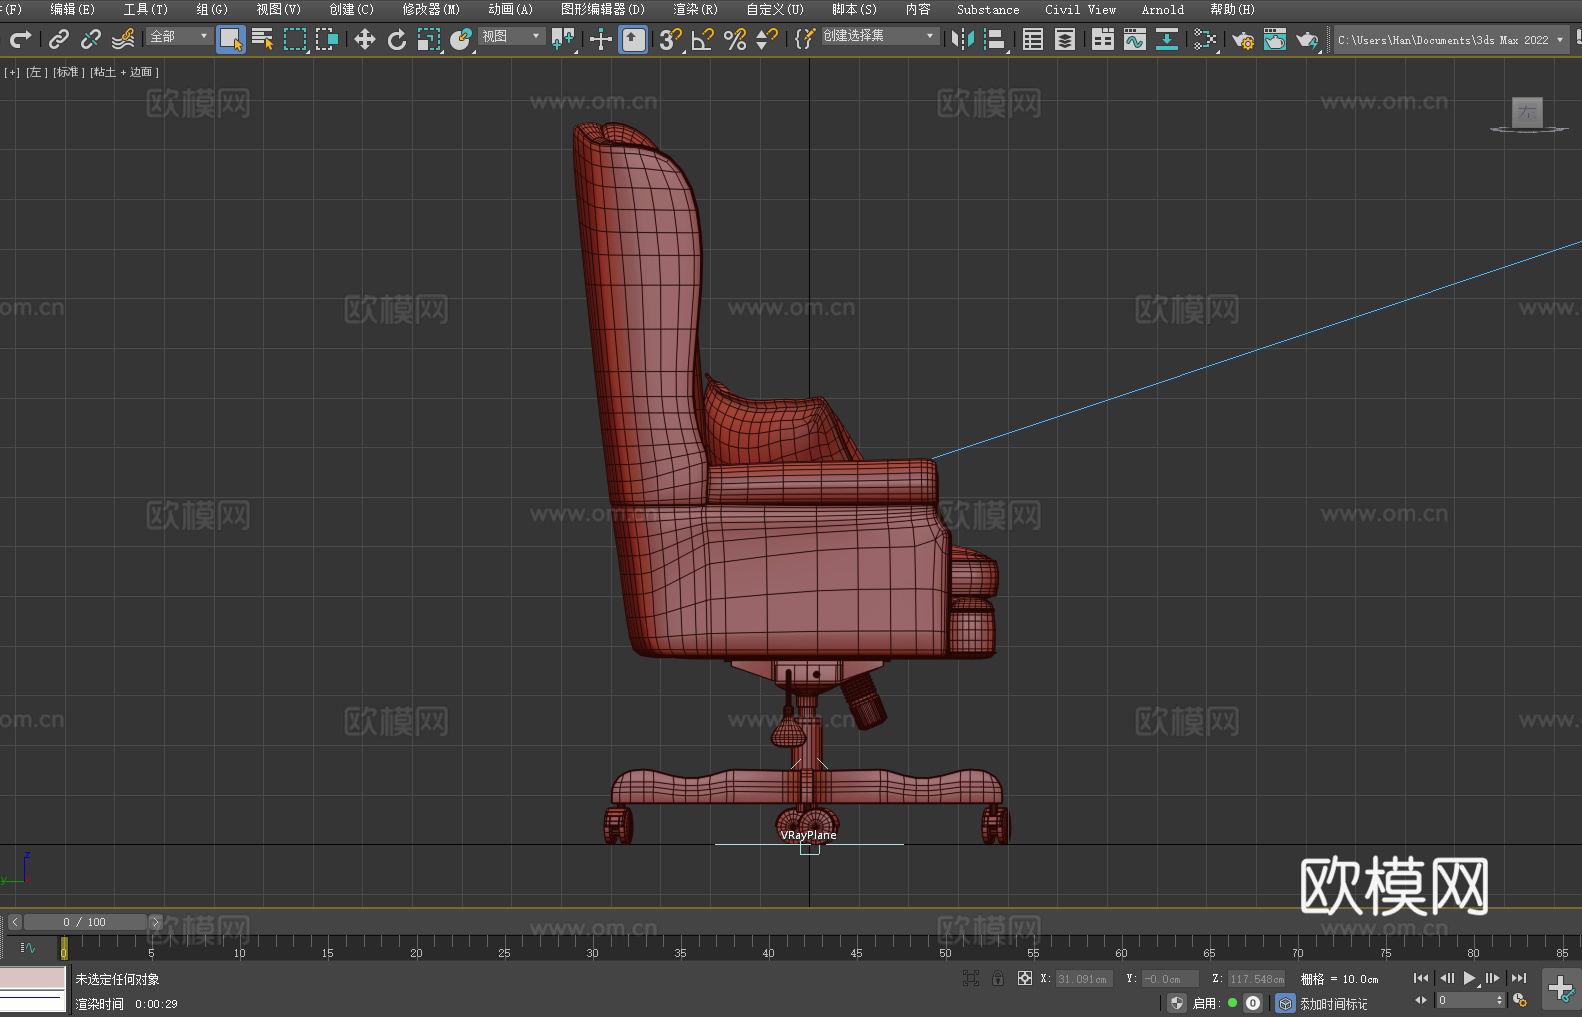Toggle Window/Crossing selection mode
Screen dimensions: 1582x1017
327,39
